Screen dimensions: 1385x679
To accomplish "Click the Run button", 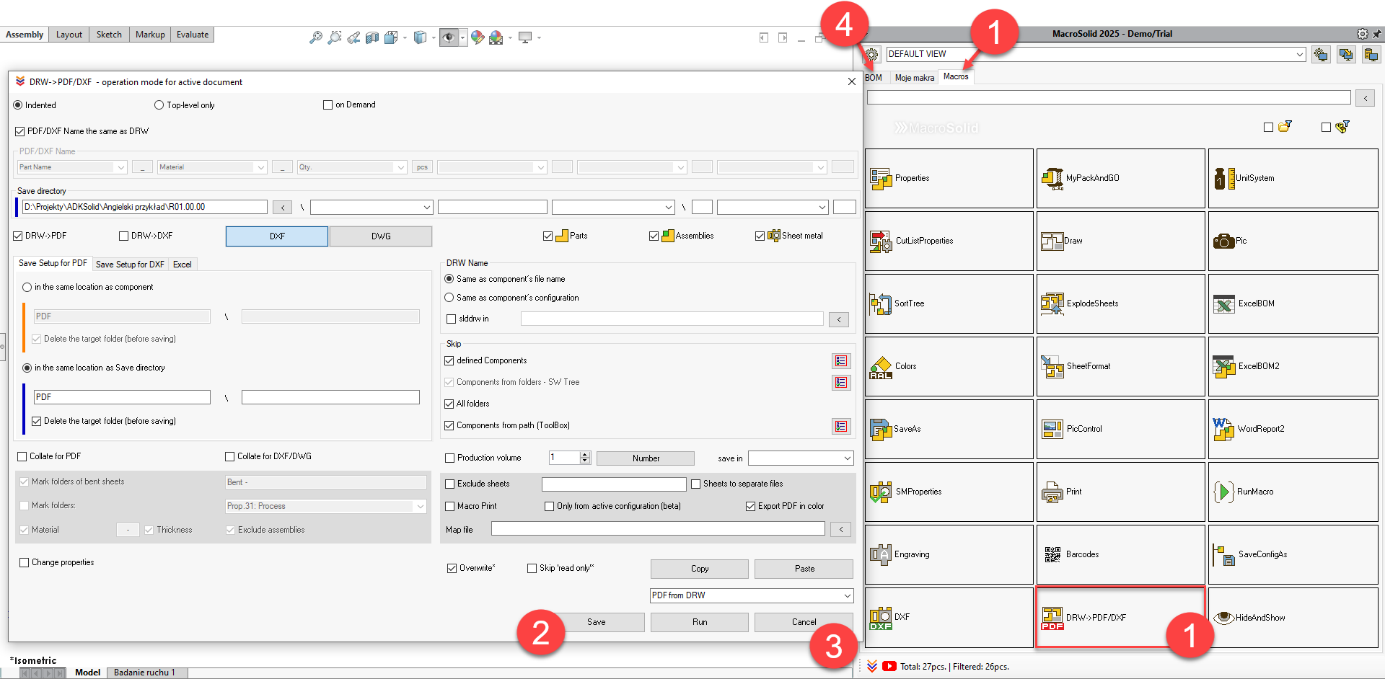I will pyautogui.click(x=700, y=622).
